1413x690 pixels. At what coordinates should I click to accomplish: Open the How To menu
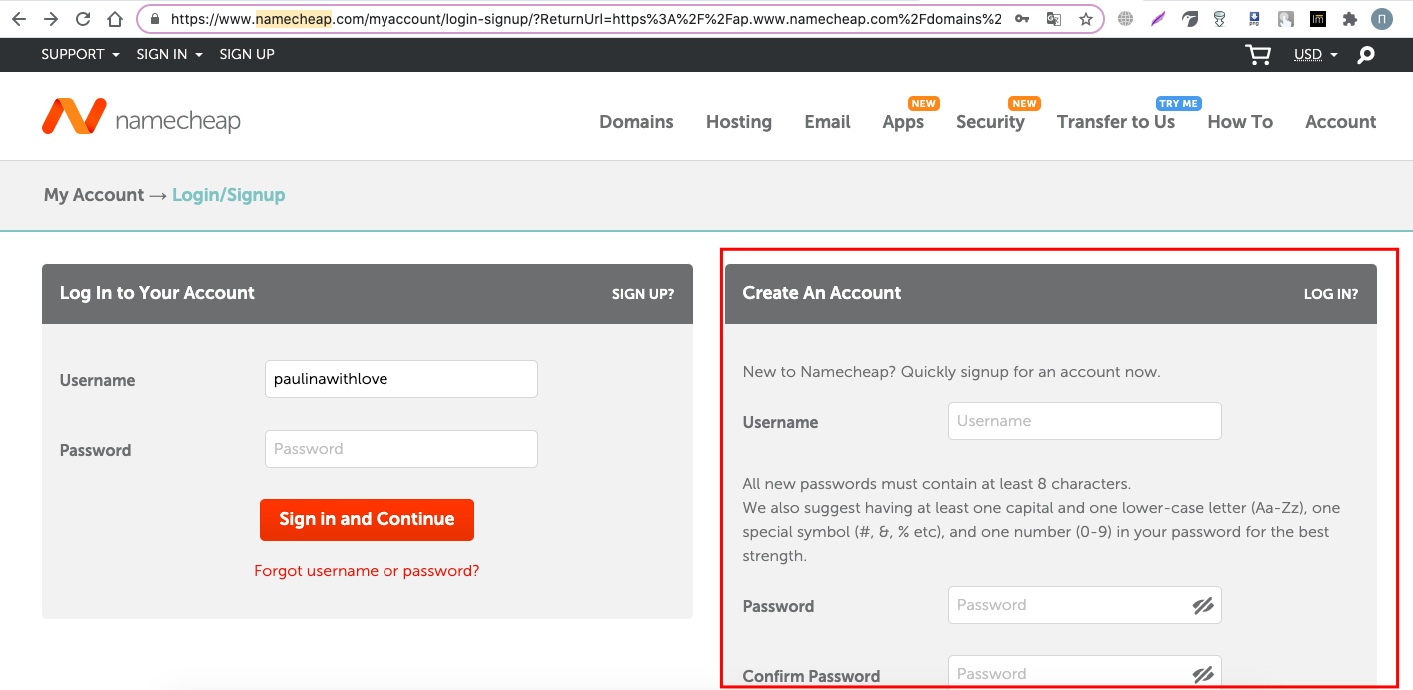[x=1240, y=122]
